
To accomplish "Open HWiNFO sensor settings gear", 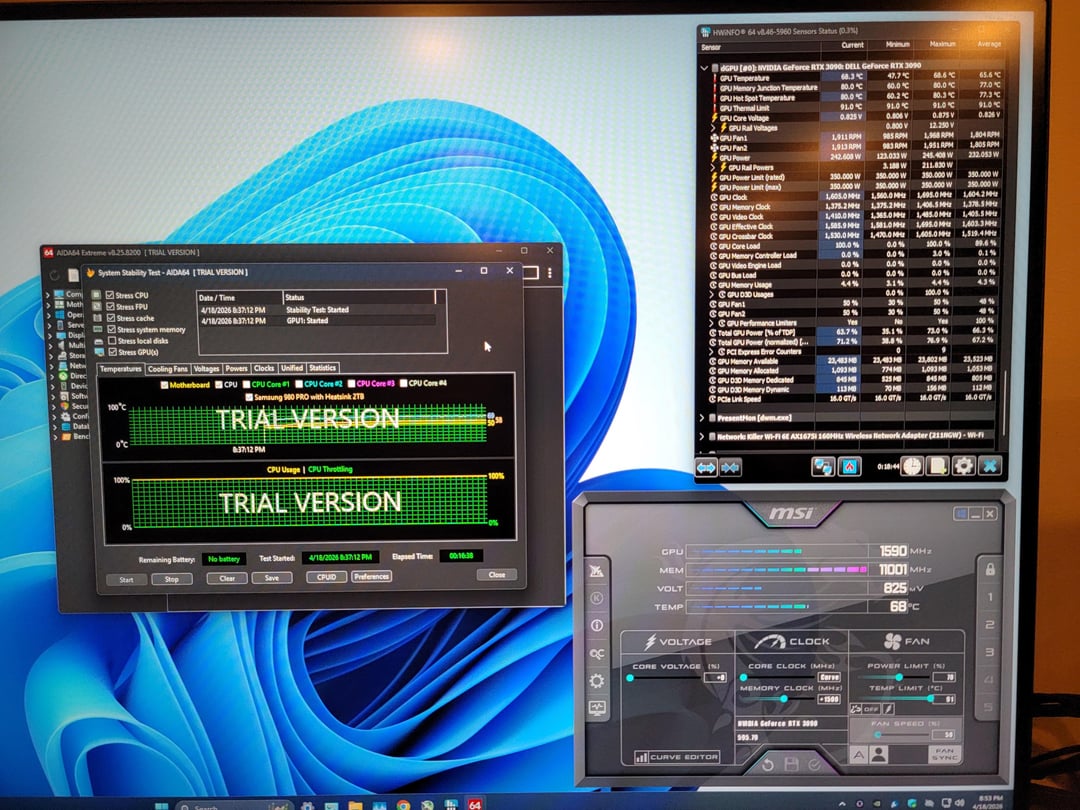I will pos(963,466).
